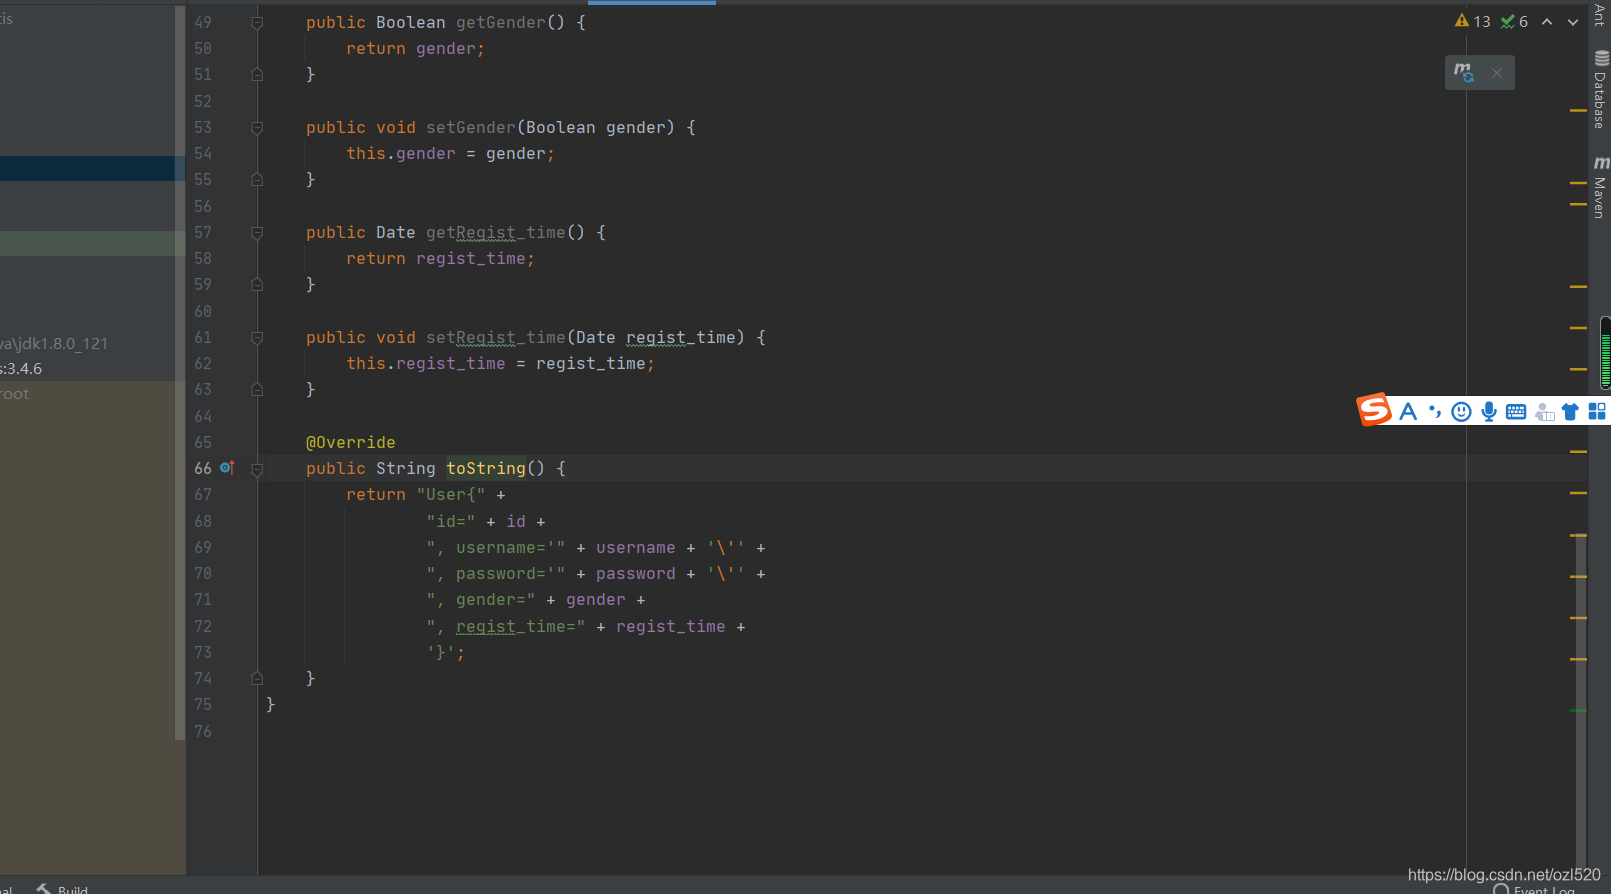Collapse the getGender method at line 49
Screen dimensions: 1611x894
[x=257, y=22]
